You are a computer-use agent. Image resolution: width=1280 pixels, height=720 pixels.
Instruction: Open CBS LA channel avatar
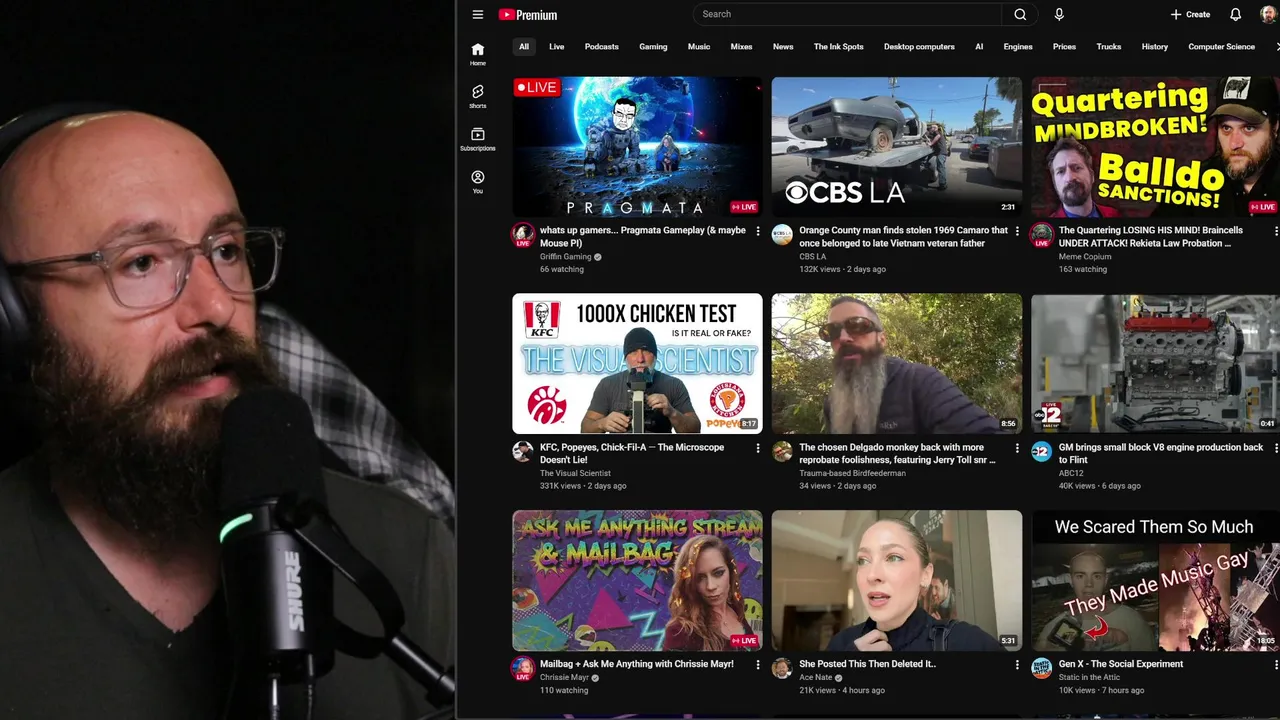click(x=782, y=234)
